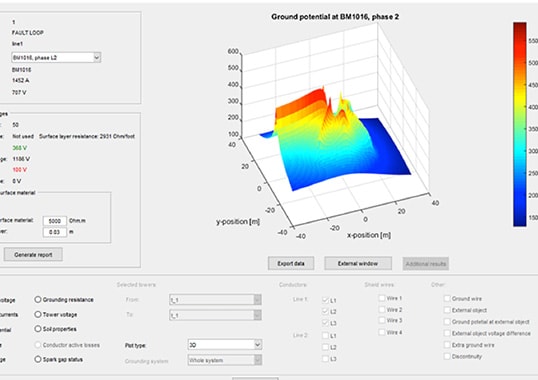Enable the Ground wire checkbox

447,298
